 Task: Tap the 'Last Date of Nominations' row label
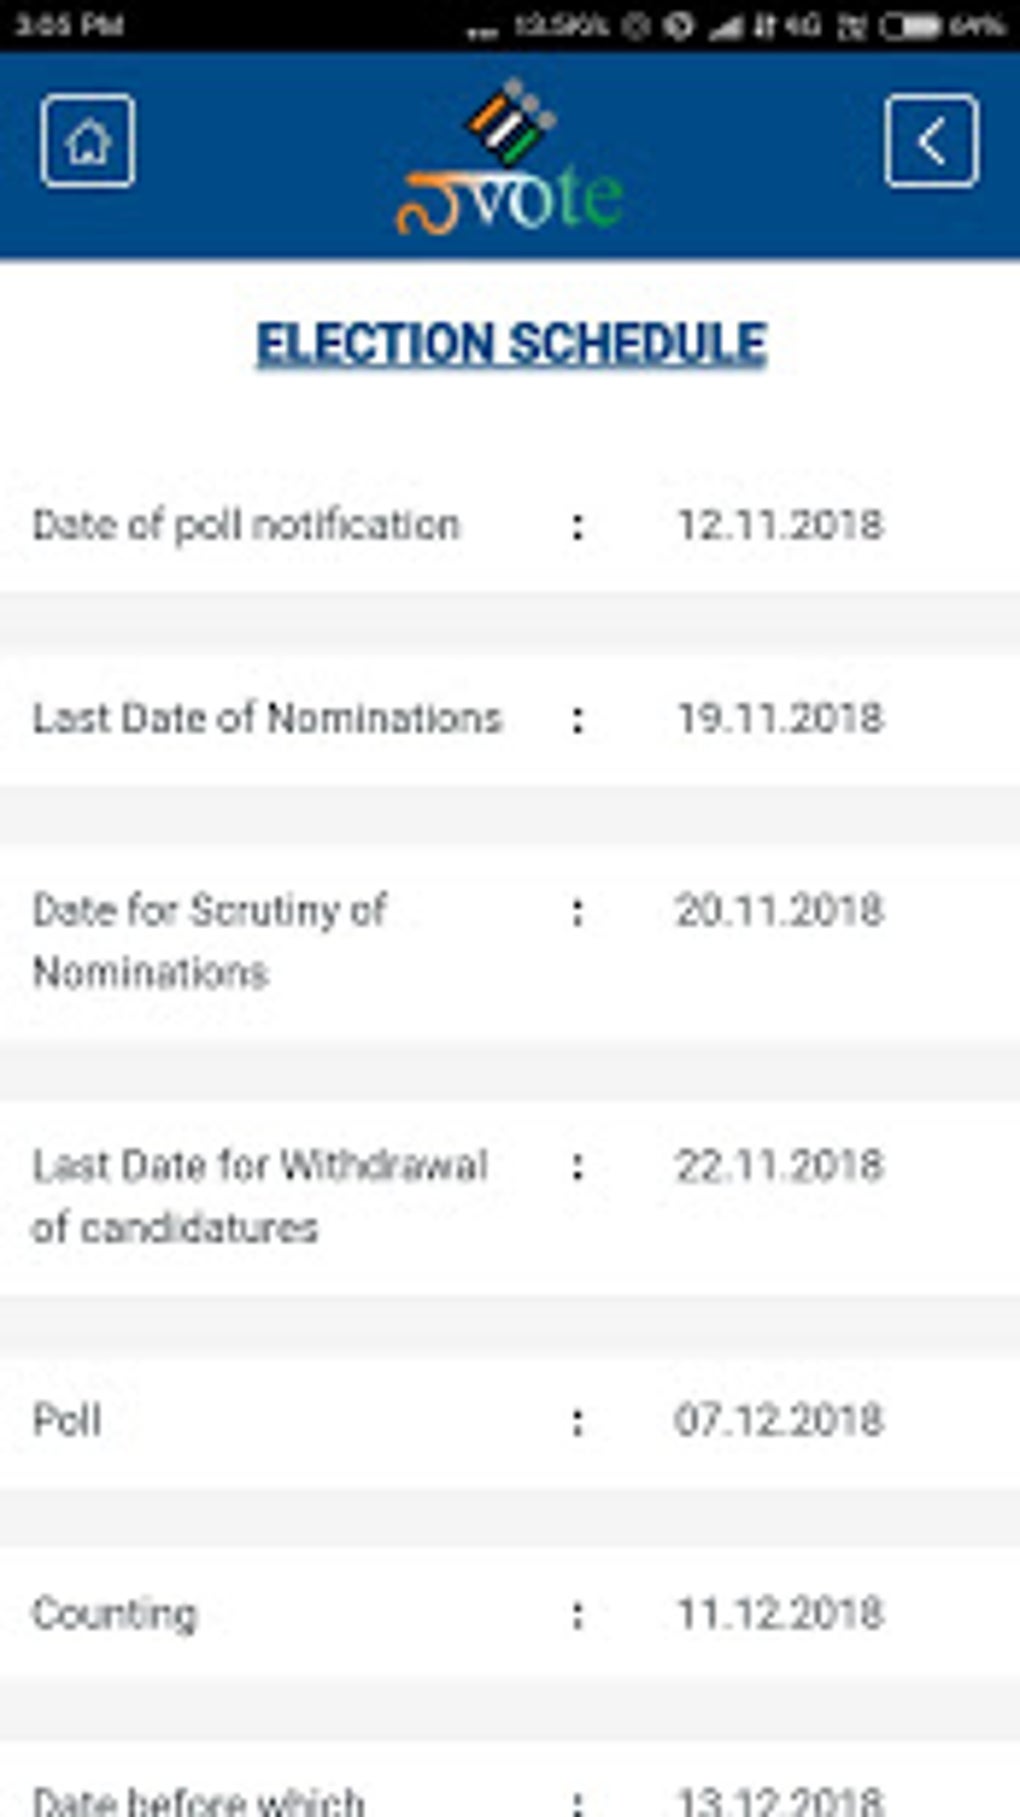pos(267,718)
